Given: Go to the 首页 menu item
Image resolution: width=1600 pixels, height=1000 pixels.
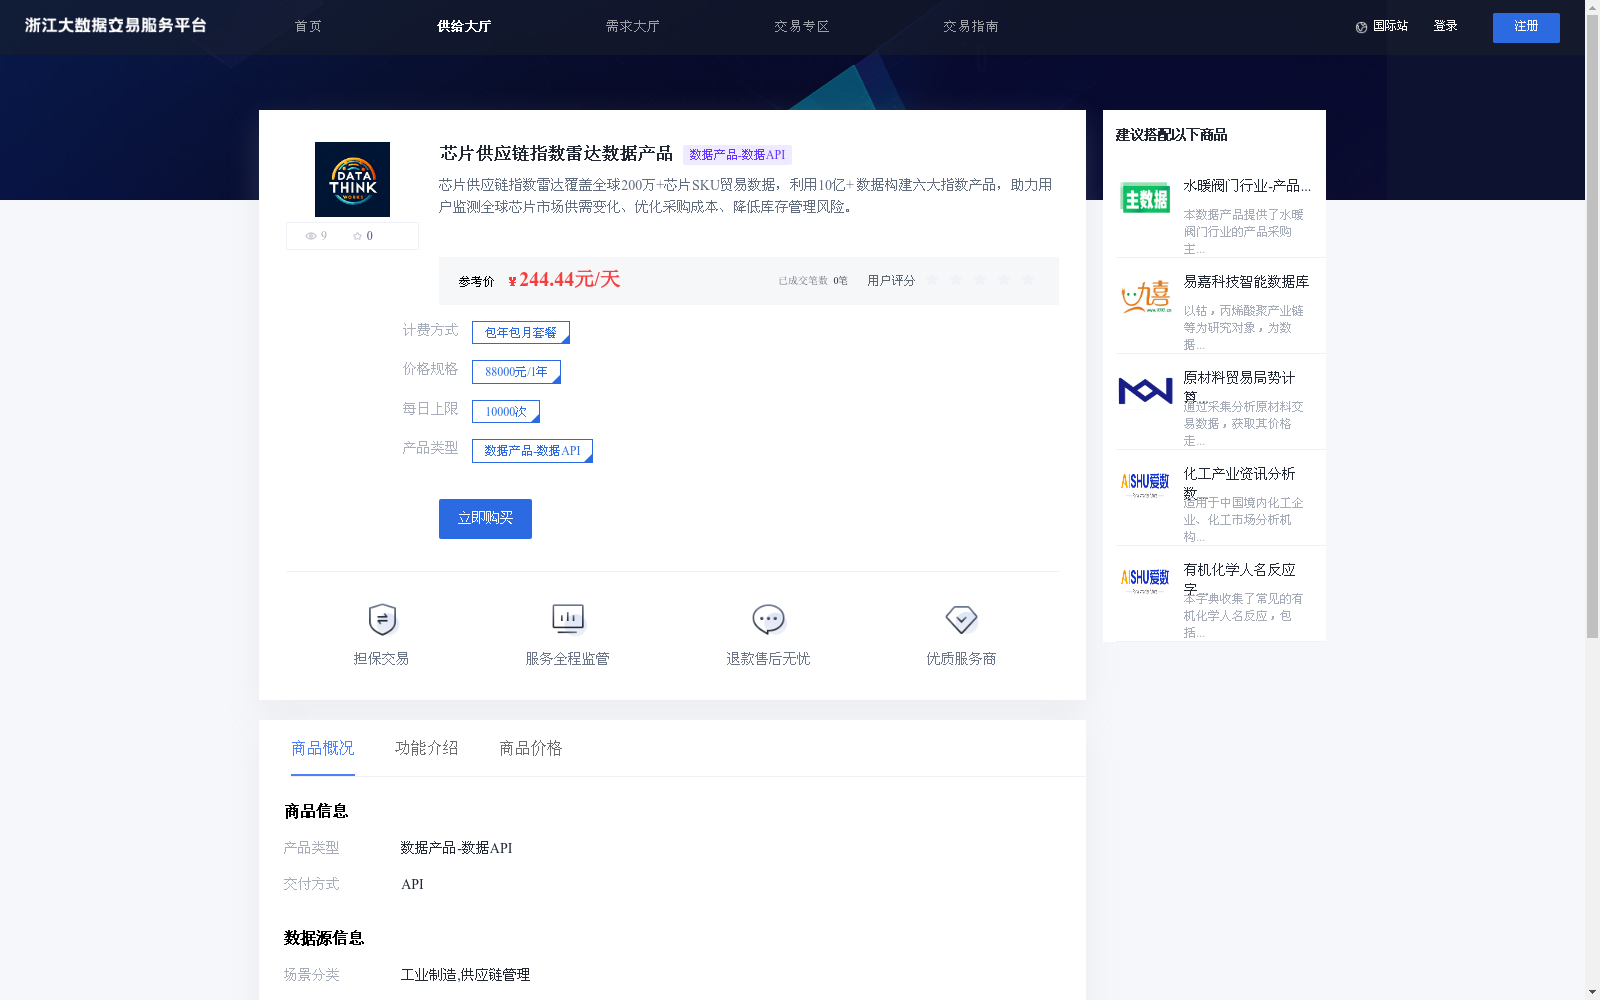Looking at the screenshot, I should pyautogui.click(x=308, y=26).
